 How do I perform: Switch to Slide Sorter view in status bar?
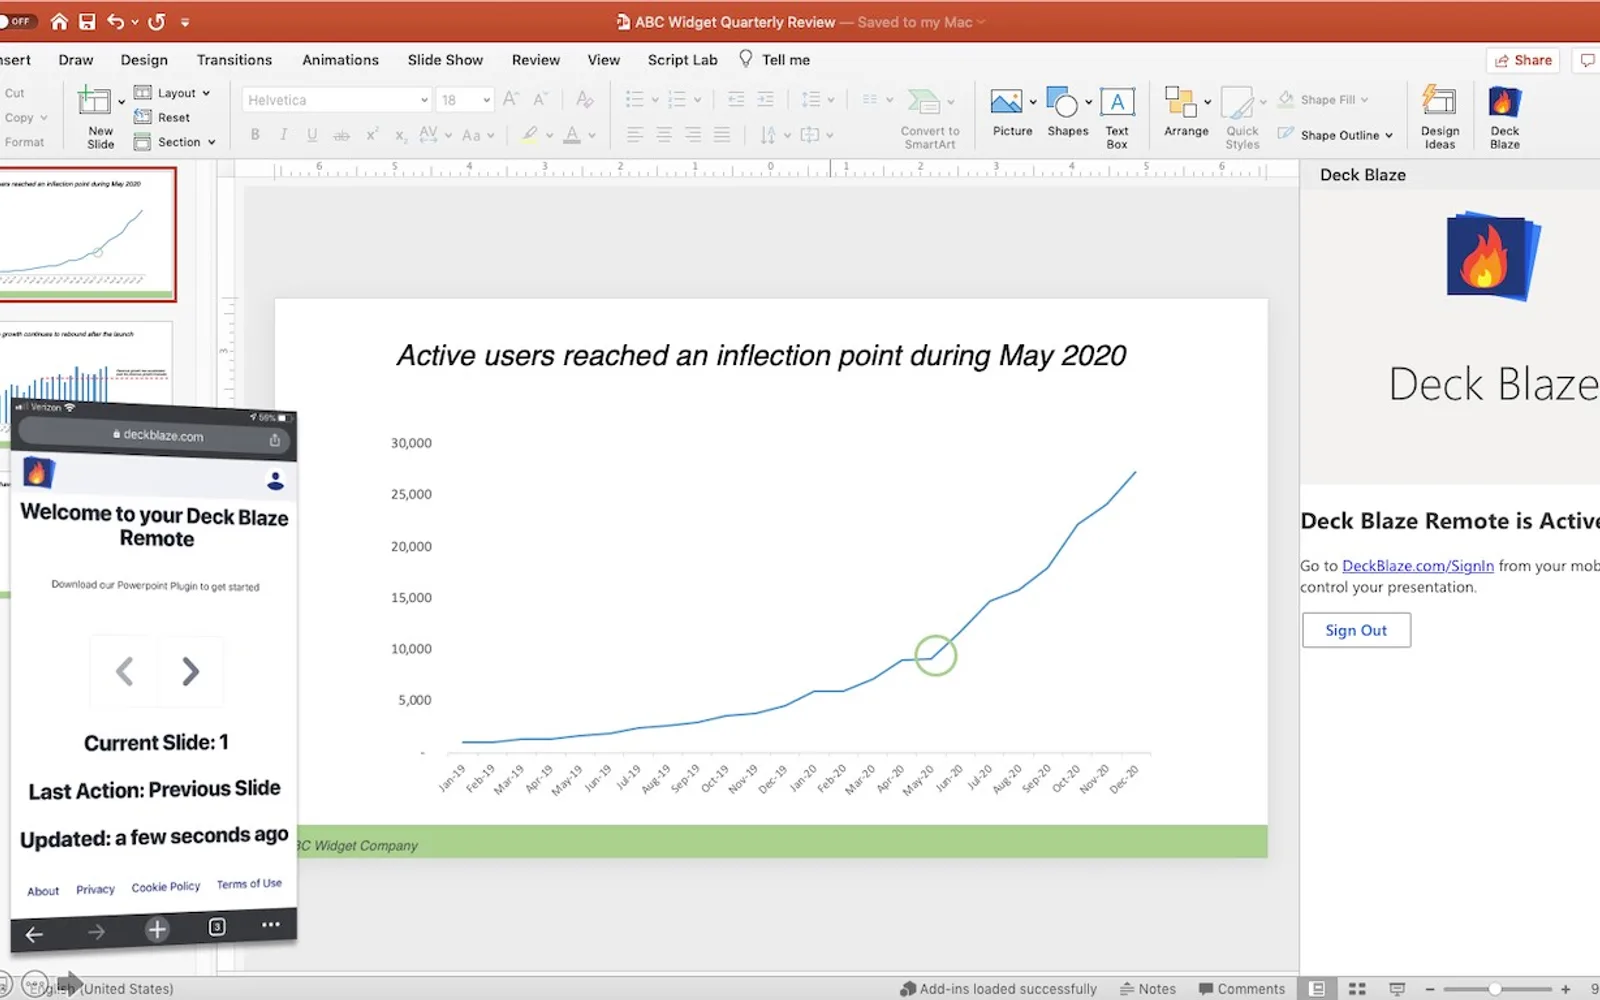tap(1357, 988)
